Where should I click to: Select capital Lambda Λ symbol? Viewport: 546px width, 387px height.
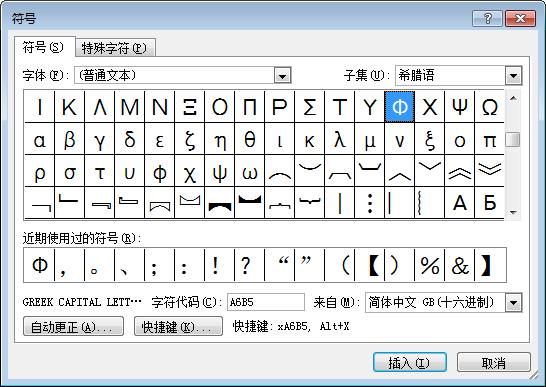click(x=100, y=107)
